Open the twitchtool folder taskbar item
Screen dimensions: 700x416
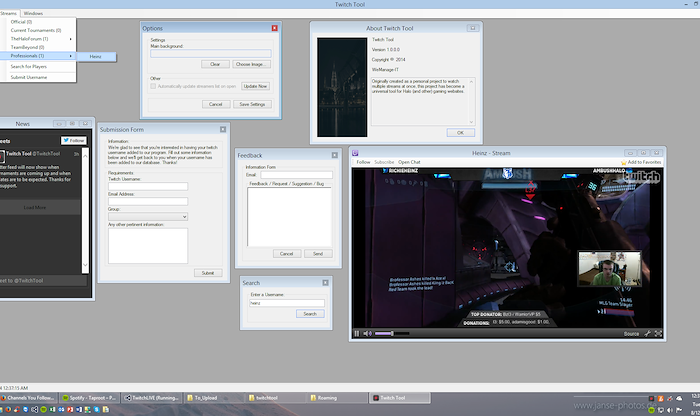[x=275, y=398]
